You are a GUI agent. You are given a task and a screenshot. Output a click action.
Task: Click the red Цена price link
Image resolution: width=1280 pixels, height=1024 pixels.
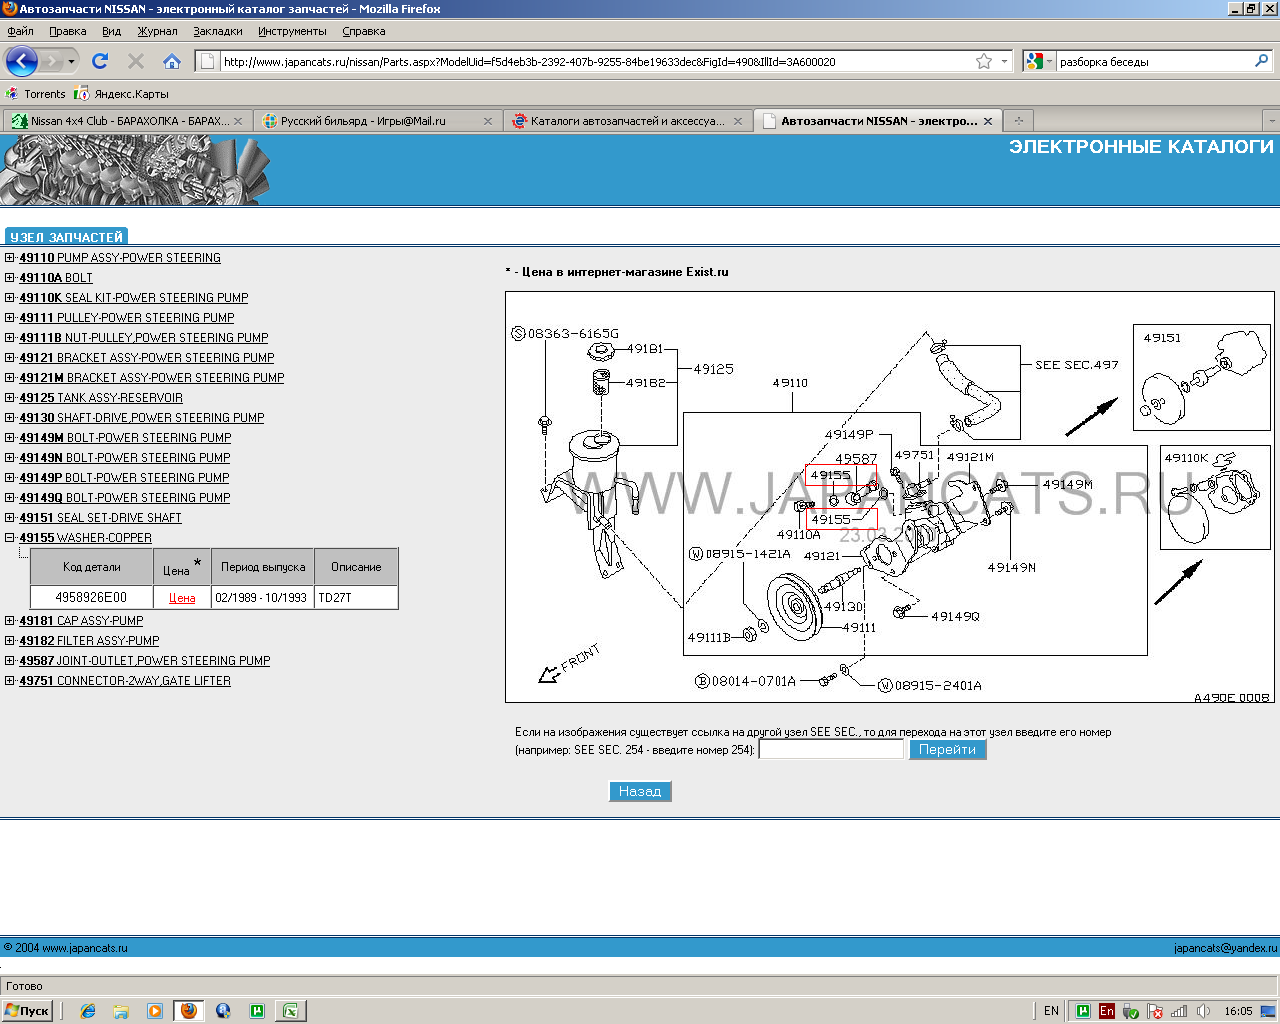coord(182,598)
